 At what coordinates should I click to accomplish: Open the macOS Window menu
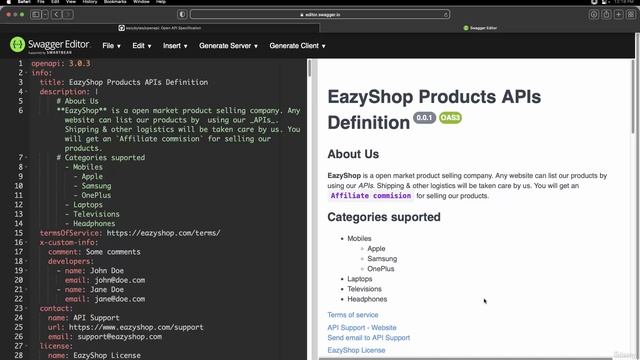[x=141, y=2]
